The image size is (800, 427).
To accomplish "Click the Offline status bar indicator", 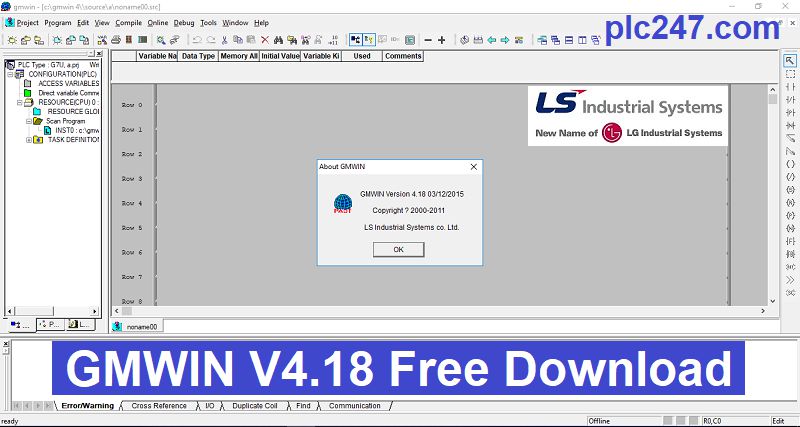I will click(x=599, y=421).
